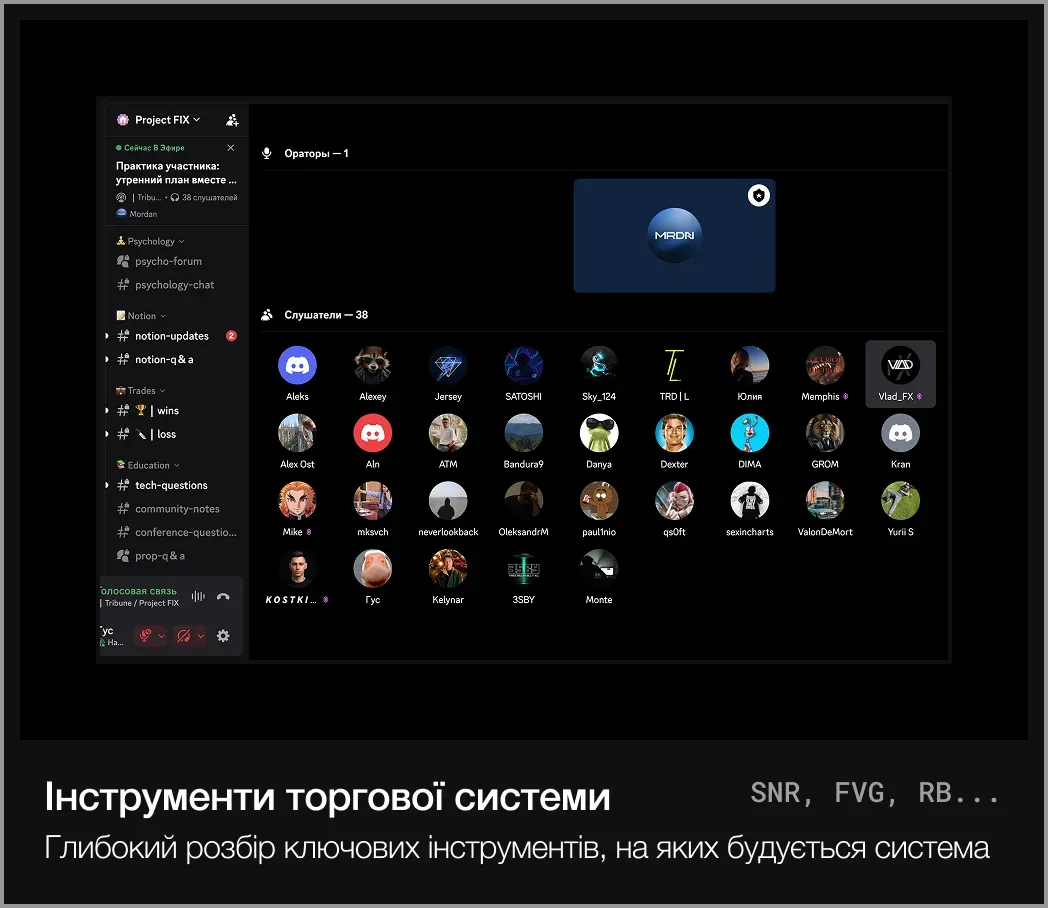Image resolution: width=1048 pixels, height=908 pixels.
Task: Click the Discord avatar of user Aleks
Action: pyautogui.click(x=297, y=365)
